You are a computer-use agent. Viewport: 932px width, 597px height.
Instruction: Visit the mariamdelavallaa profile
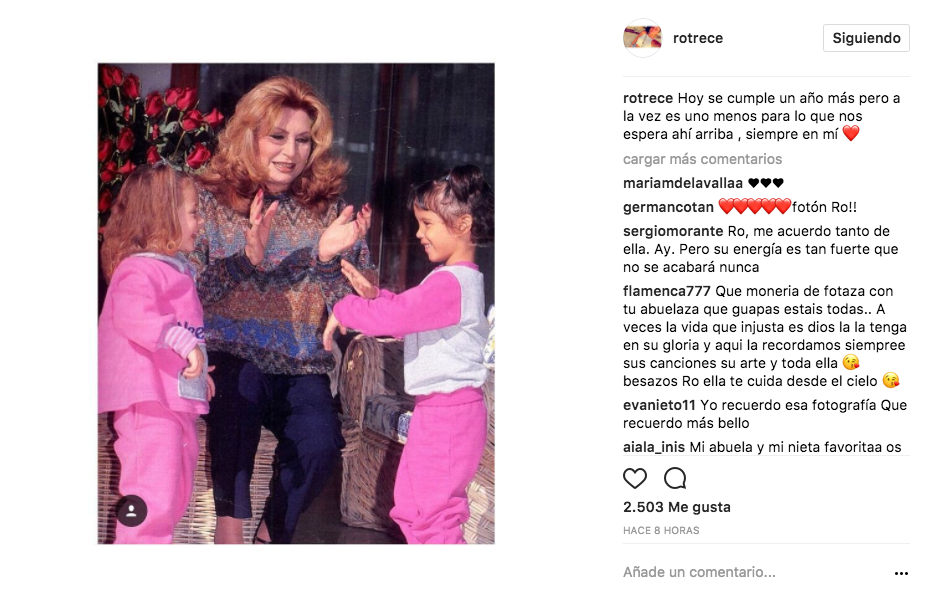(x=682, y=183)
